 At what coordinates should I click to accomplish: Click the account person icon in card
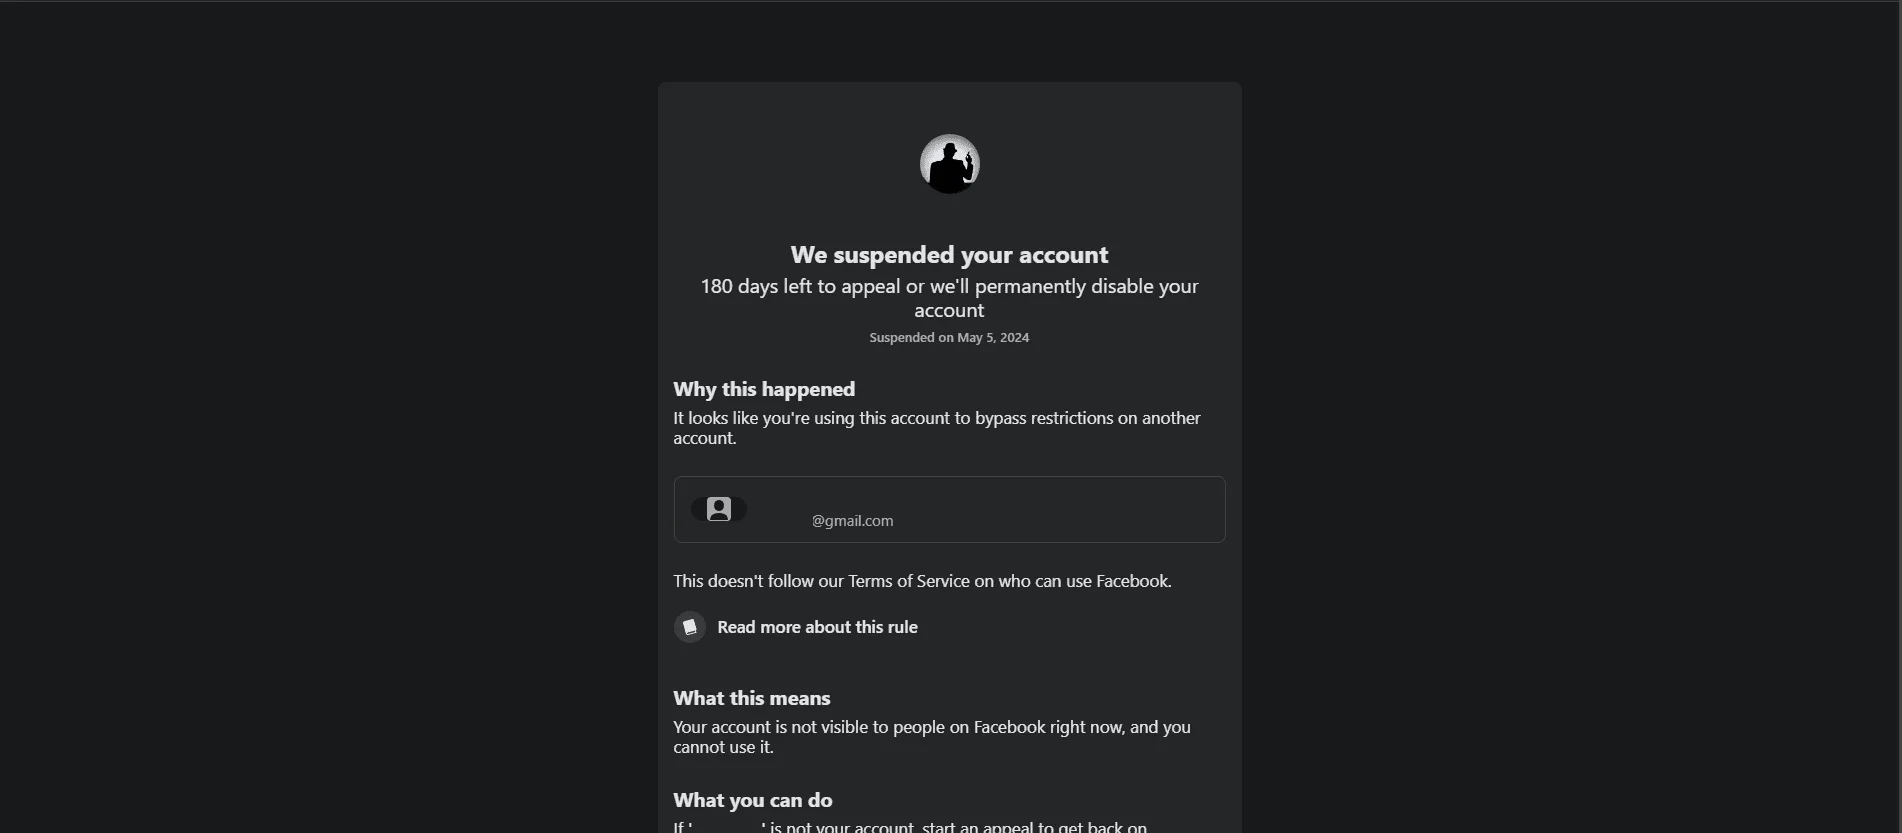(719, 509)
